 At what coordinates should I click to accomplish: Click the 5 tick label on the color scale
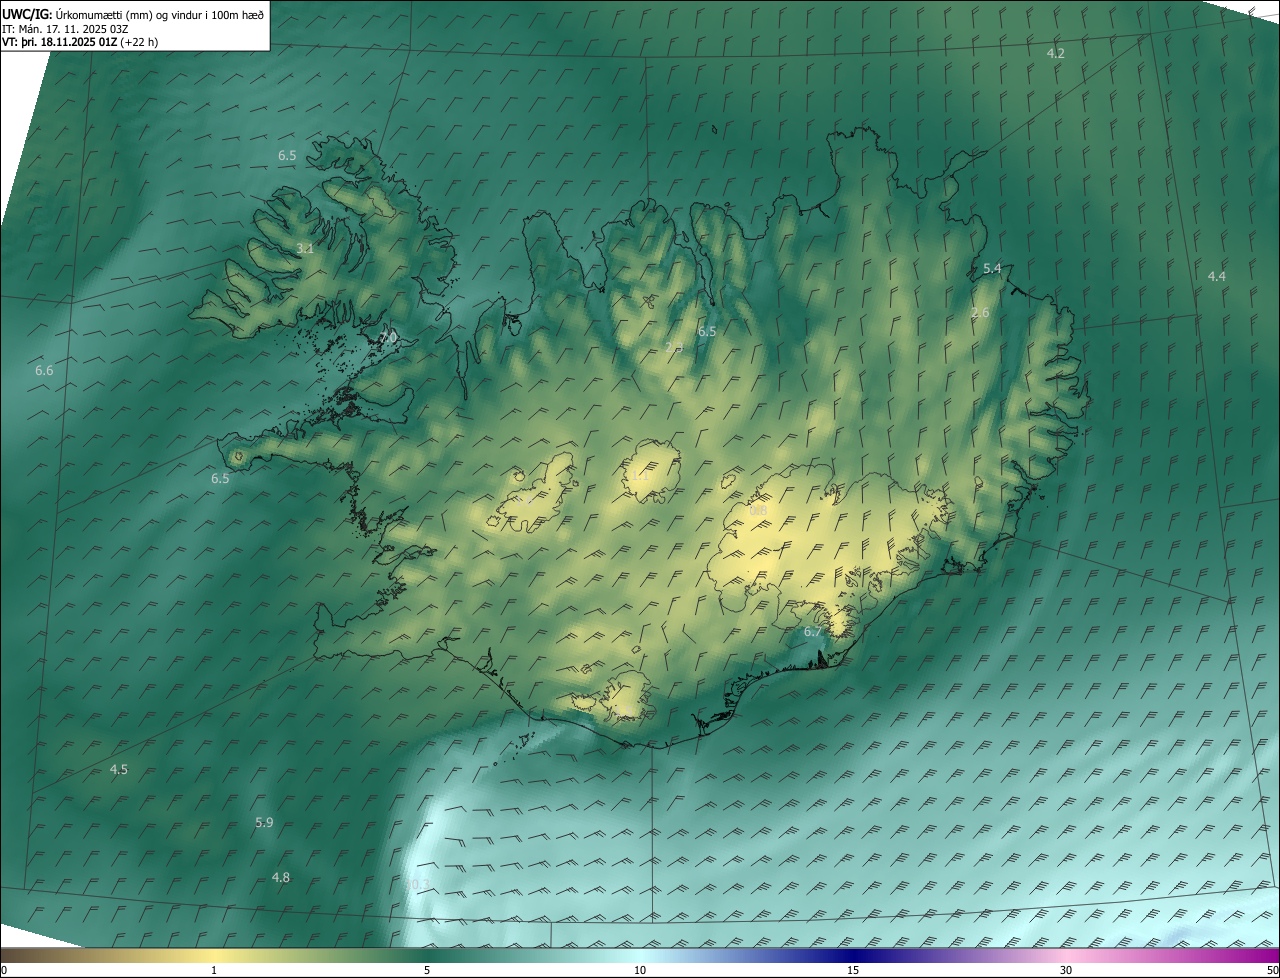427,970
